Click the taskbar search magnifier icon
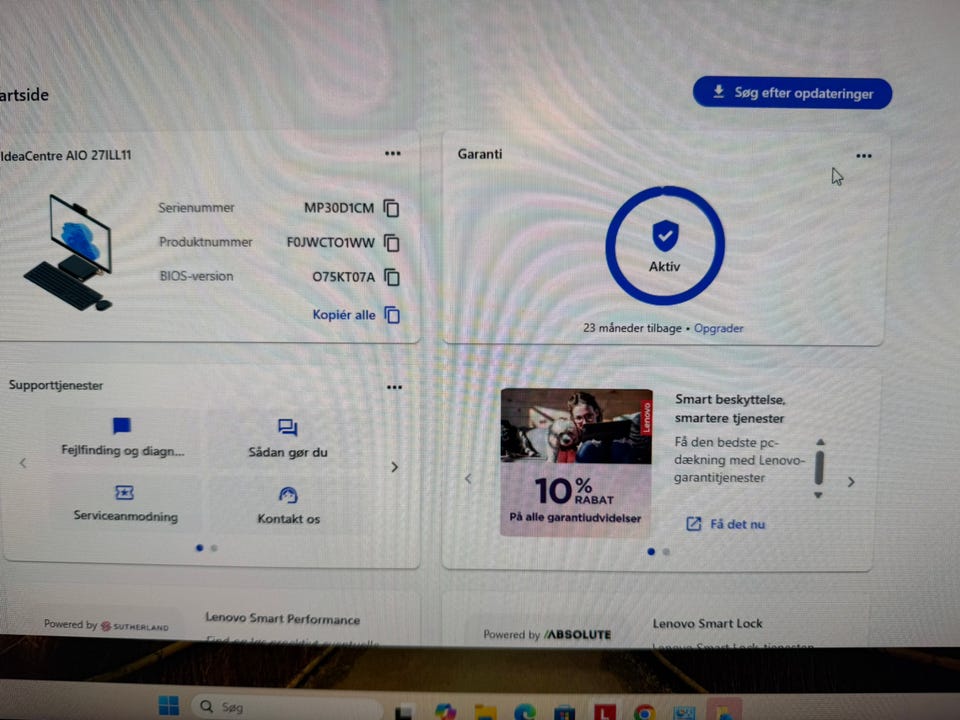The height and width of the screenshot is (720, 960). pos(207,707)
